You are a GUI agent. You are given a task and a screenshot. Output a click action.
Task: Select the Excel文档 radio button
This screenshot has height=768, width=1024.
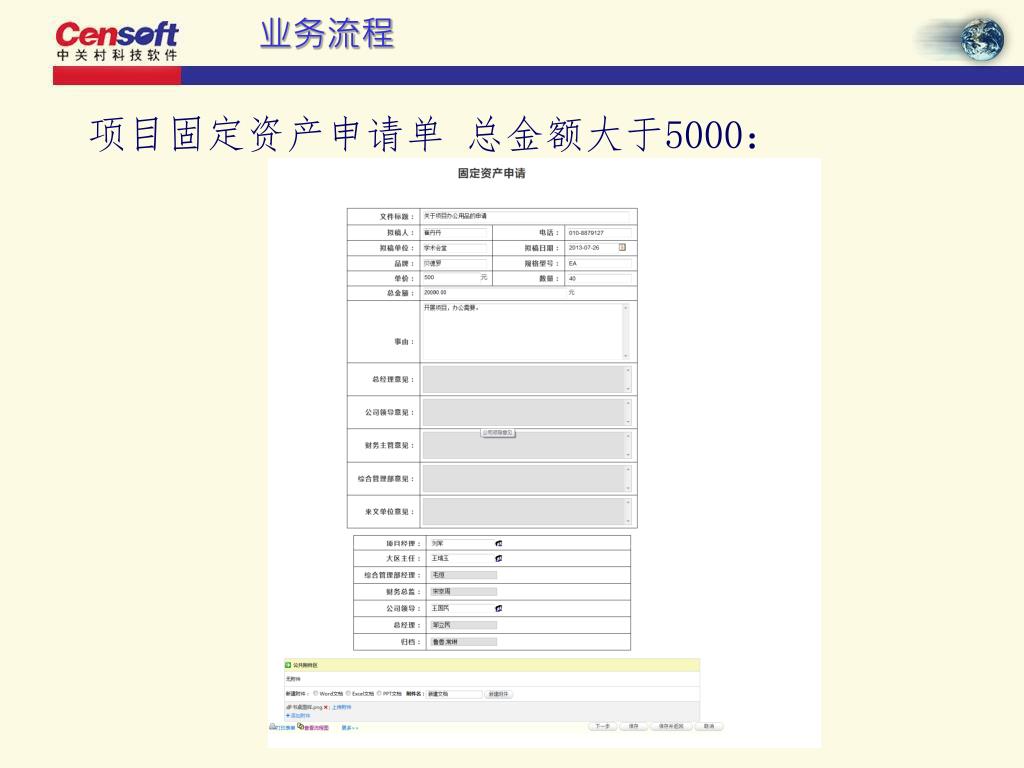click(x=348, y=694)
